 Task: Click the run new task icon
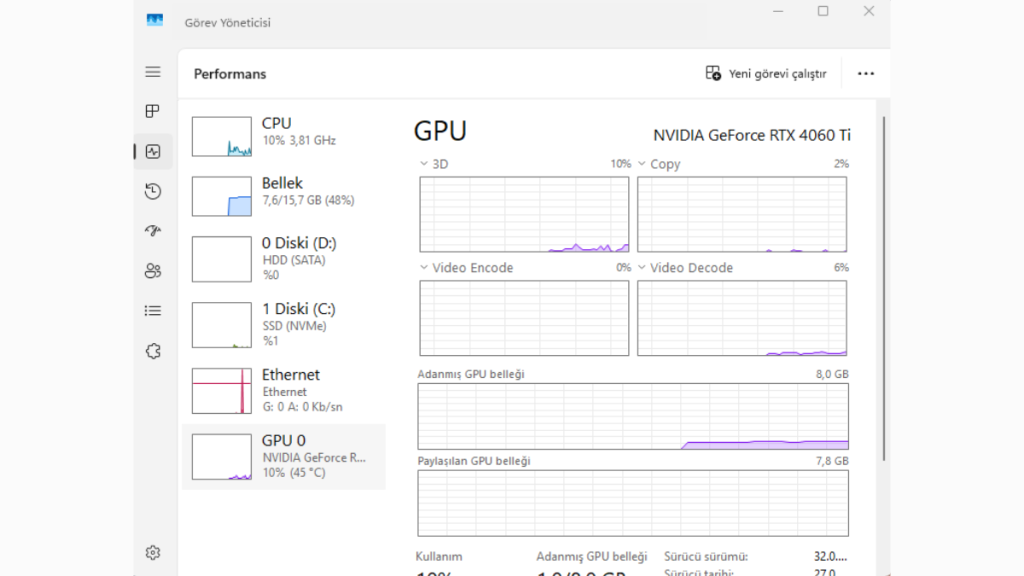click(x=713, y=73)
